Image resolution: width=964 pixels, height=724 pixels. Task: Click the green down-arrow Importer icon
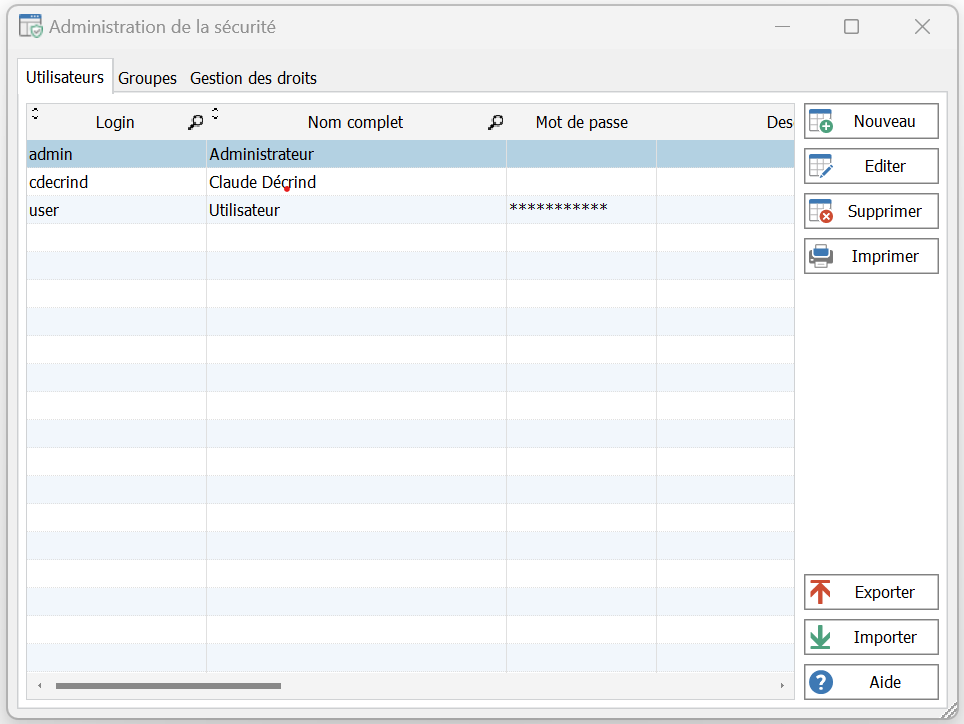tap(820, 637)
